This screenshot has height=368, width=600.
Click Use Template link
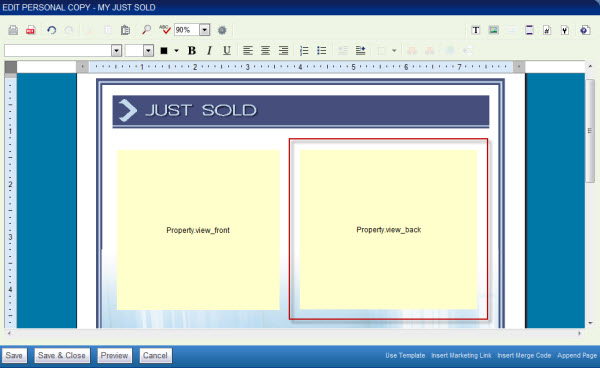(x=405, y=355)
